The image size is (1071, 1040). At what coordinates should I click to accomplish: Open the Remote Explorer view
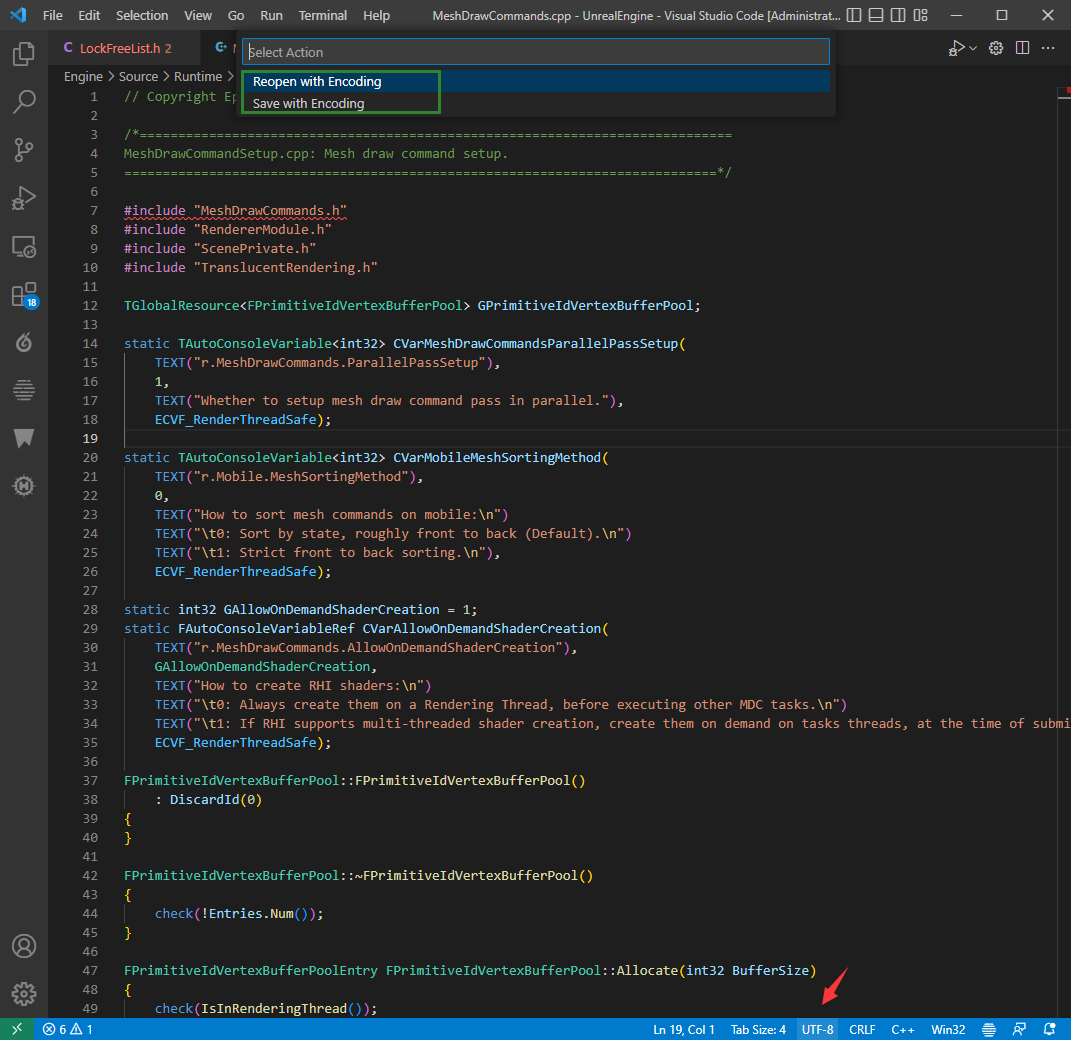pyautogui.click(x=24, y=246)
